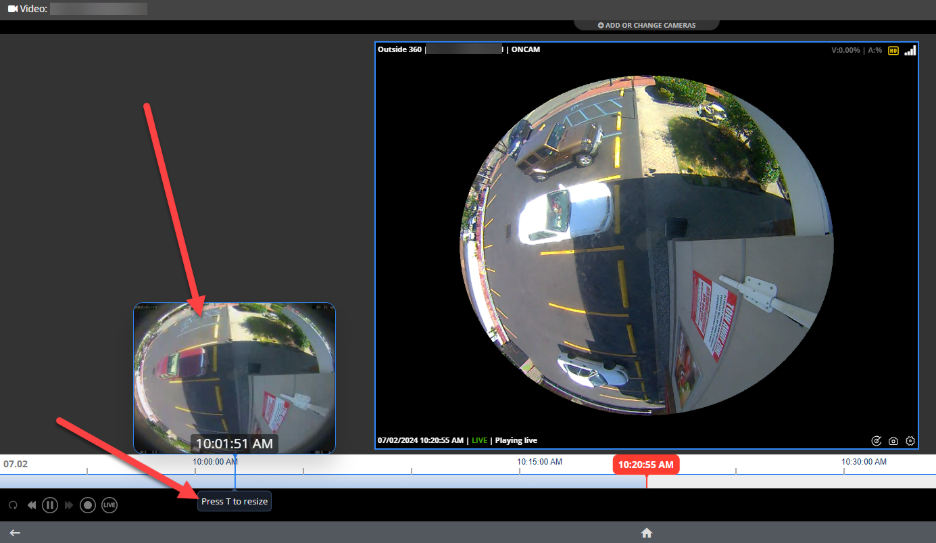
Task: Go to the home screen
Action: [647, 533]
